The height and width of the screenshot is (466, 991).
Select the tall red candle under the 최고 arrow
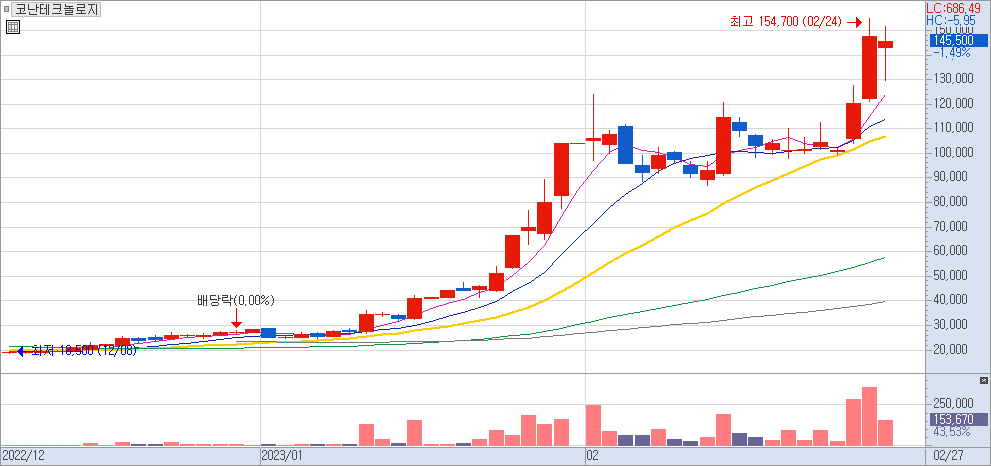869,66
